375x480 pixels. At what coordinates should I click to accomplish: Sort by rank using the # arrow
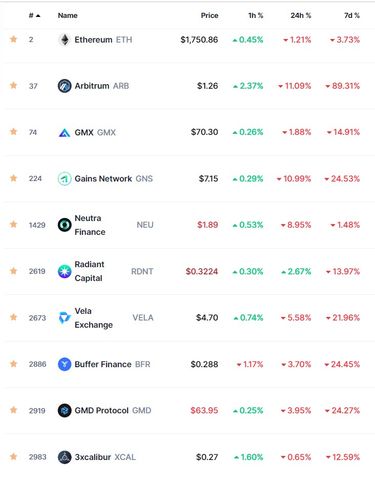click(x=34, y=15)
